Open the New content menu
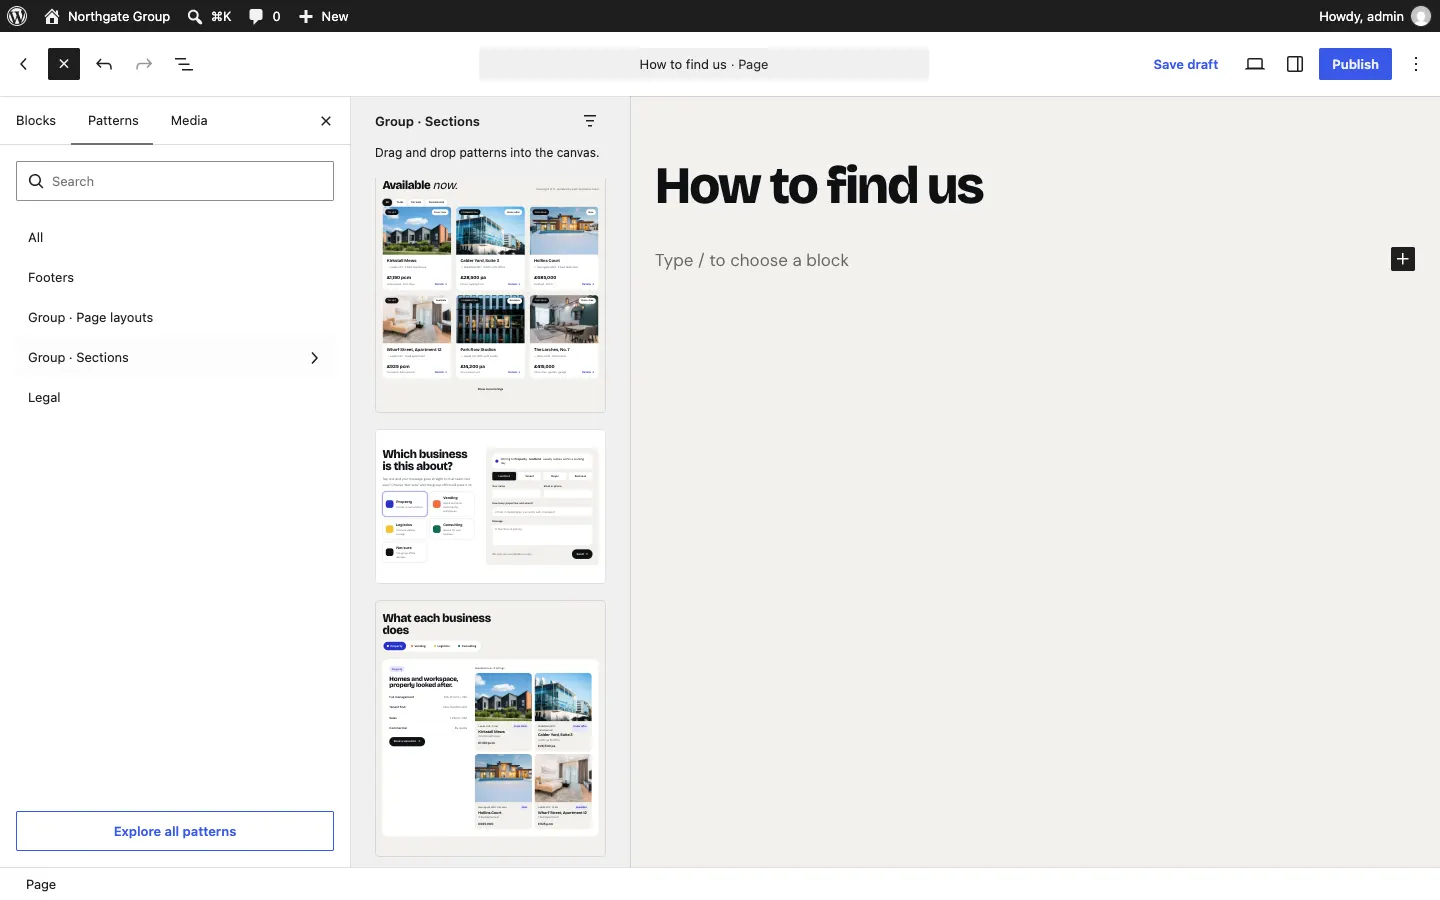This screenshot has width=1440, height=900. 324,16
